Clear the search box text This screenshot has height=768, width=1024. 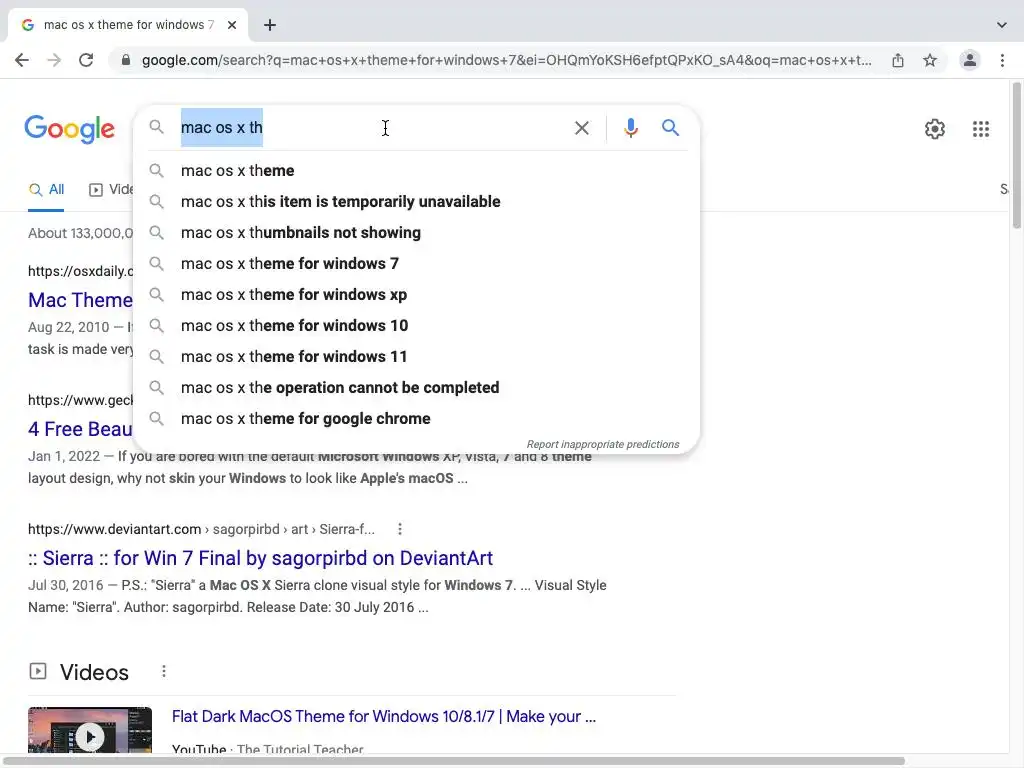pos(581,127)
